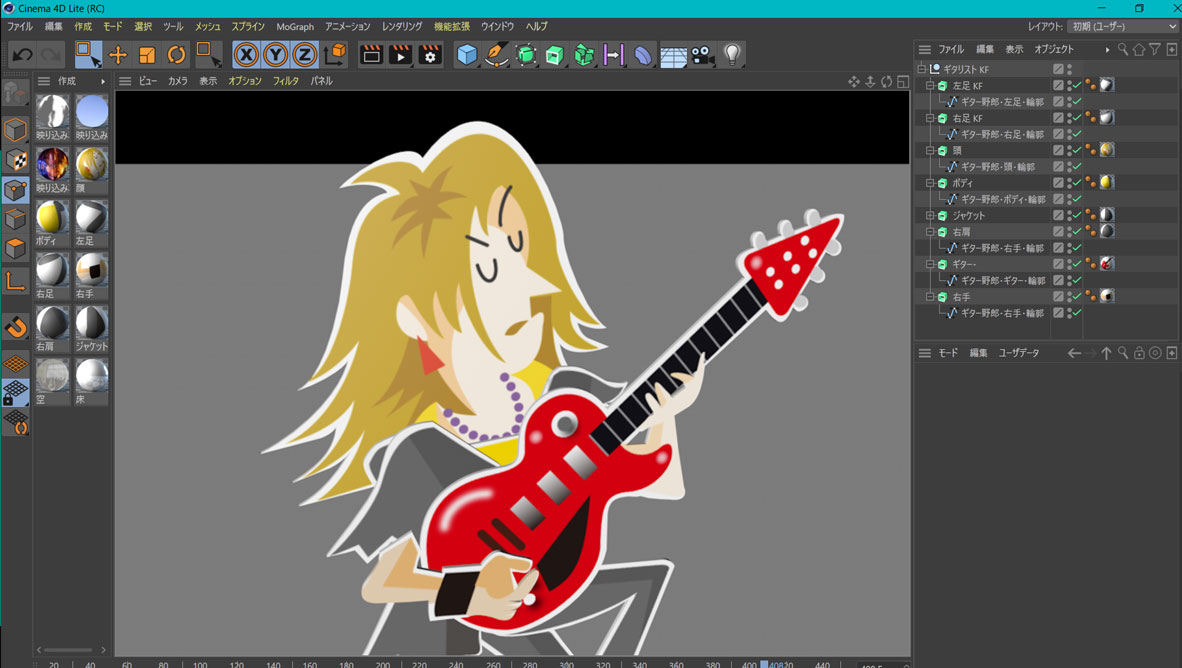The image size is (1182, 668).
Task: Select the ギター object in the tree
Action: [x=964, y=264]
